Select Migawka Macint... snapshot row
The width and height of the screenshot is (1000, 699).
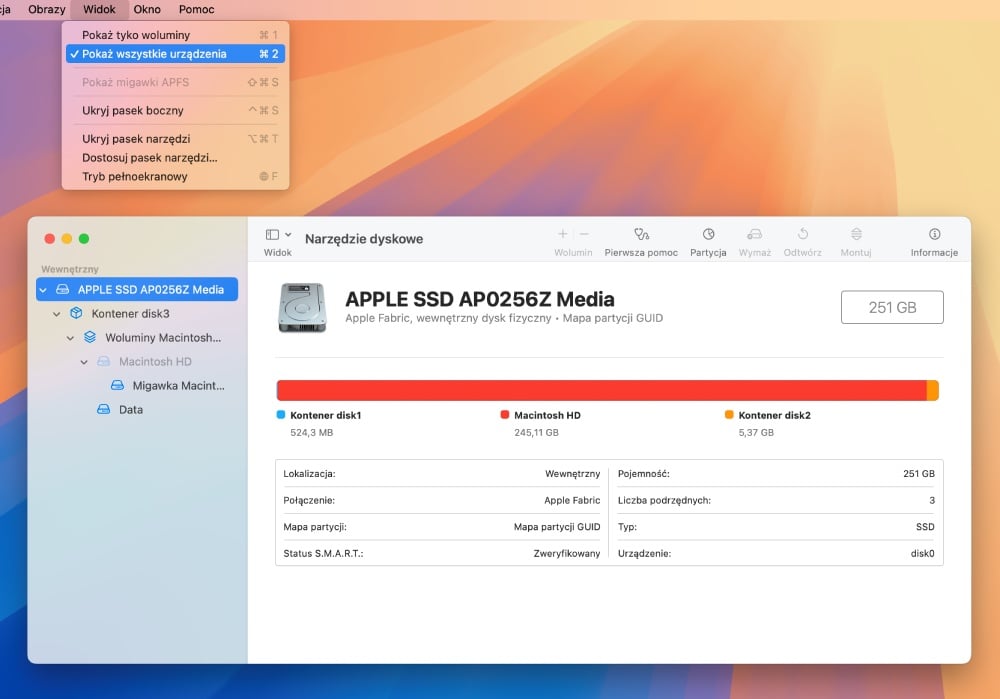pos(137,385)
